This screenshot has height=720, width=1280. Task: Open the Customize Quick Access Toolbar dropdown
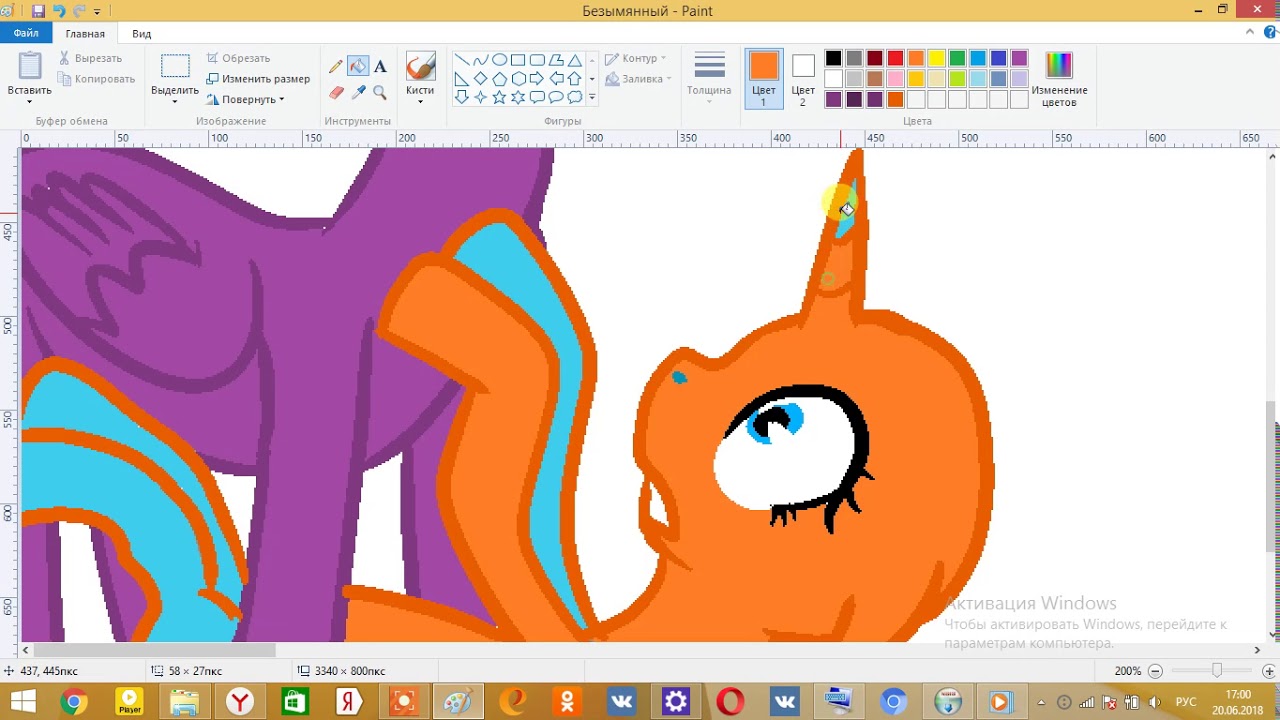point(97,12)
